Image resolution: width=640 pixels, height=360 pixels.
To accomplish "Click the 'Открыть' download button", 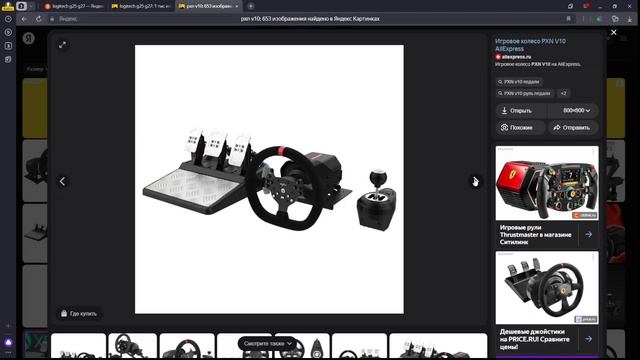I will coord(522,111).
